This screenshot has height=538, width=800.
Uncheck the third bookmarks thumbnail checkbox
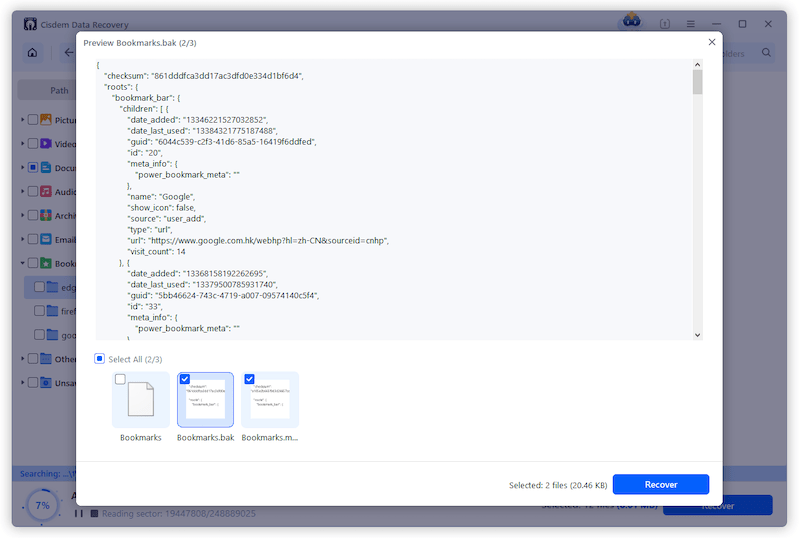click(249, 379)
